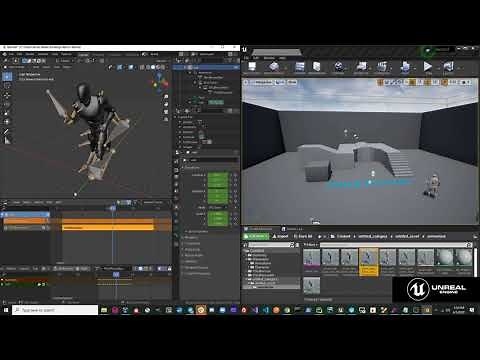Open the Marketplace from Unreal toolbar

point(316,67)
